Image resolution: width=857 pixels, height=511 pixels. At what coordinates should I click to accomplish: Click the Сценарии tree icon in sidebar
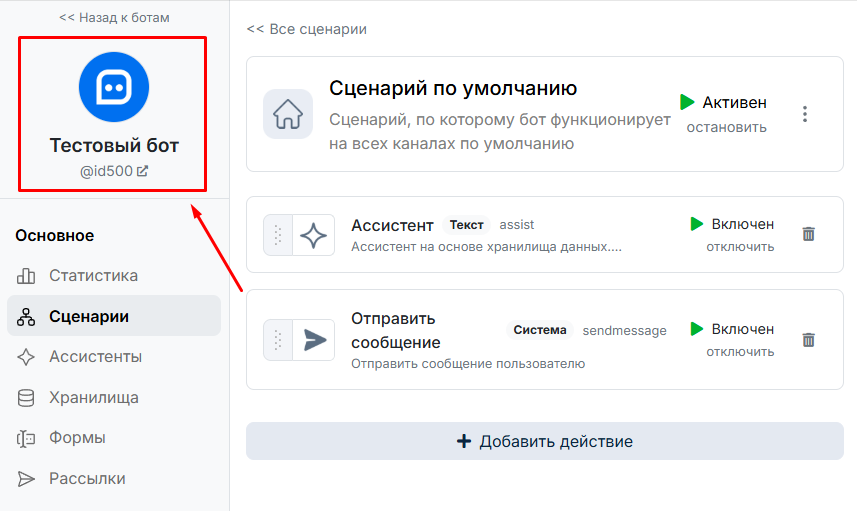(26, 316)
